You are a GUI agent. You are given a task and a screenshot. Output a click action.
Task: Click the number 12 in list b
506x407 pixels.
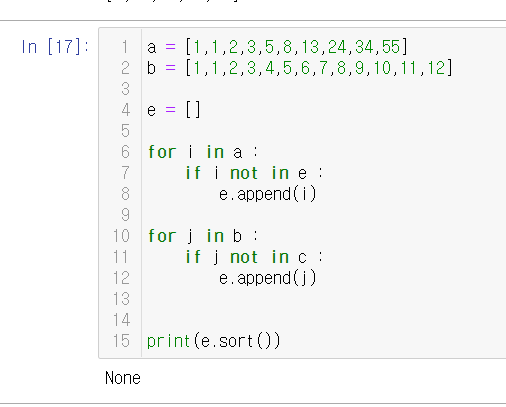pos(436,68)
